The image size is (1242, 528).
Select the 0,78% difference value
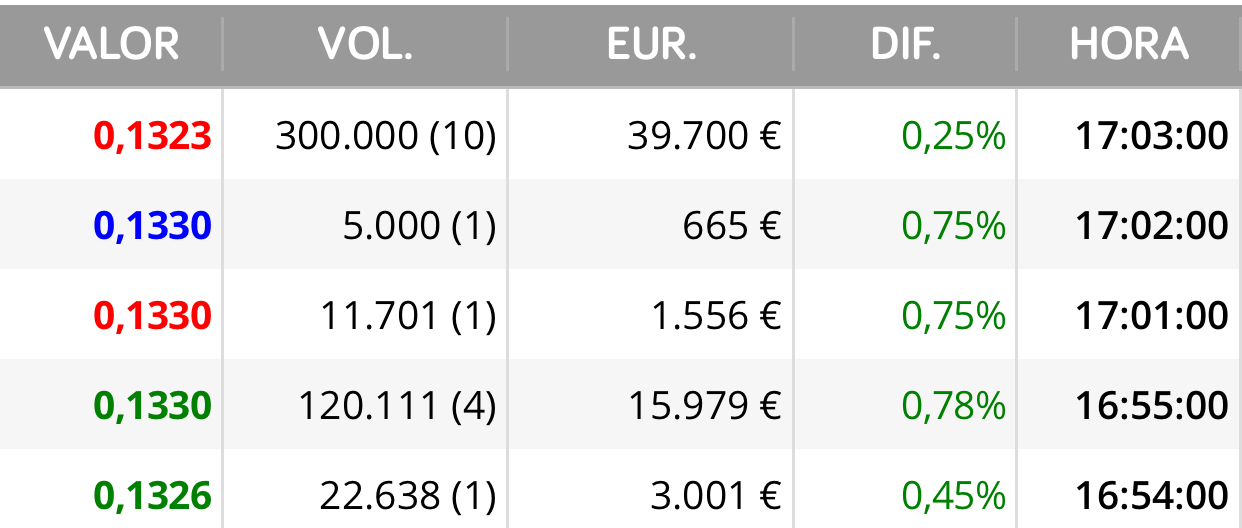[954, 406]
